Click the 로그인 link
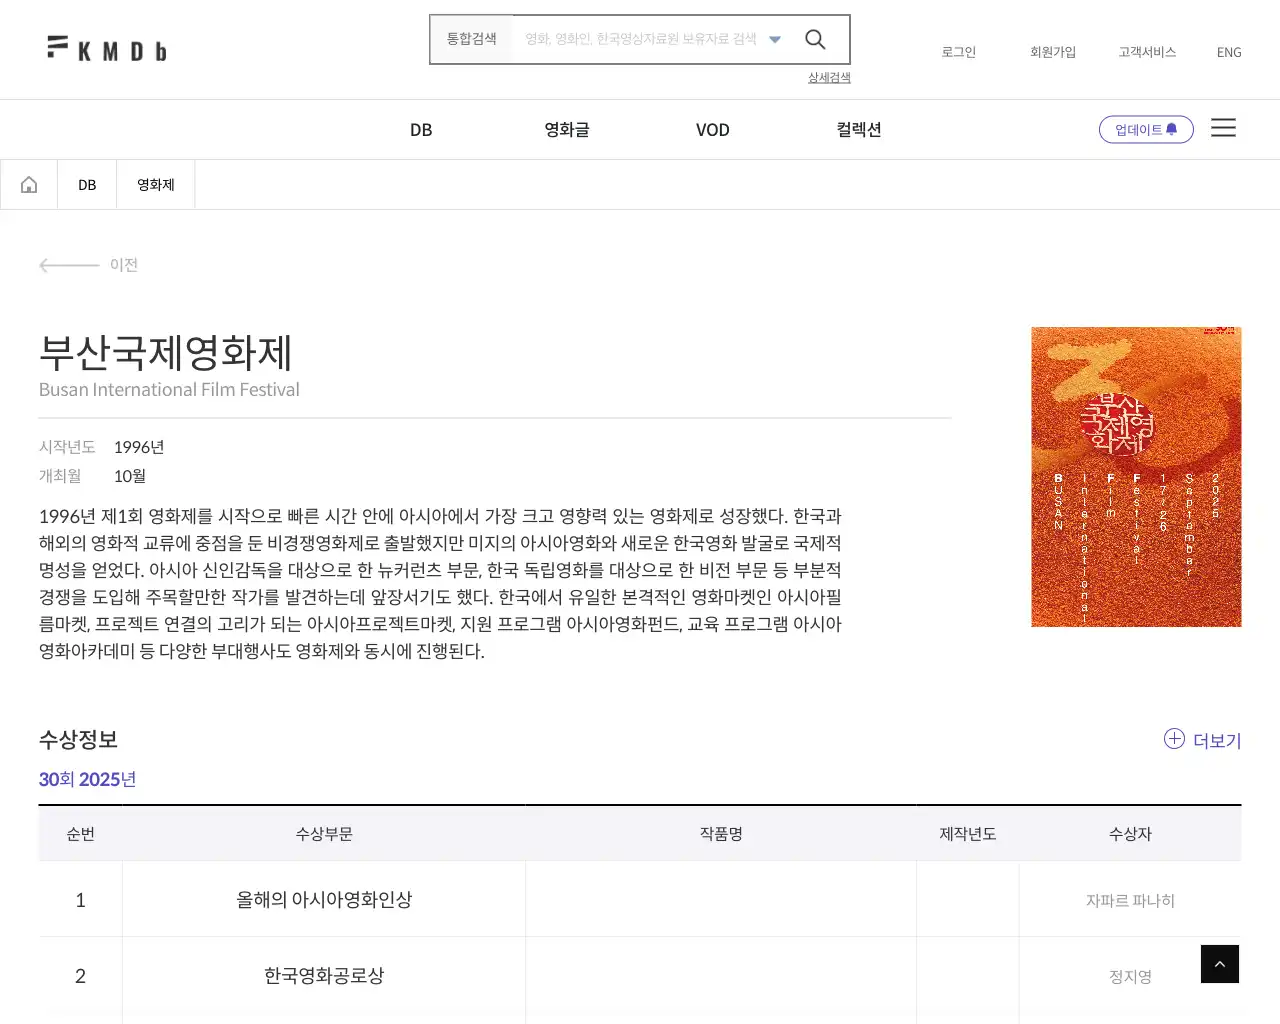This screenshot has height=1024, width=1280. pyautogui.click(x=958, y=52)
